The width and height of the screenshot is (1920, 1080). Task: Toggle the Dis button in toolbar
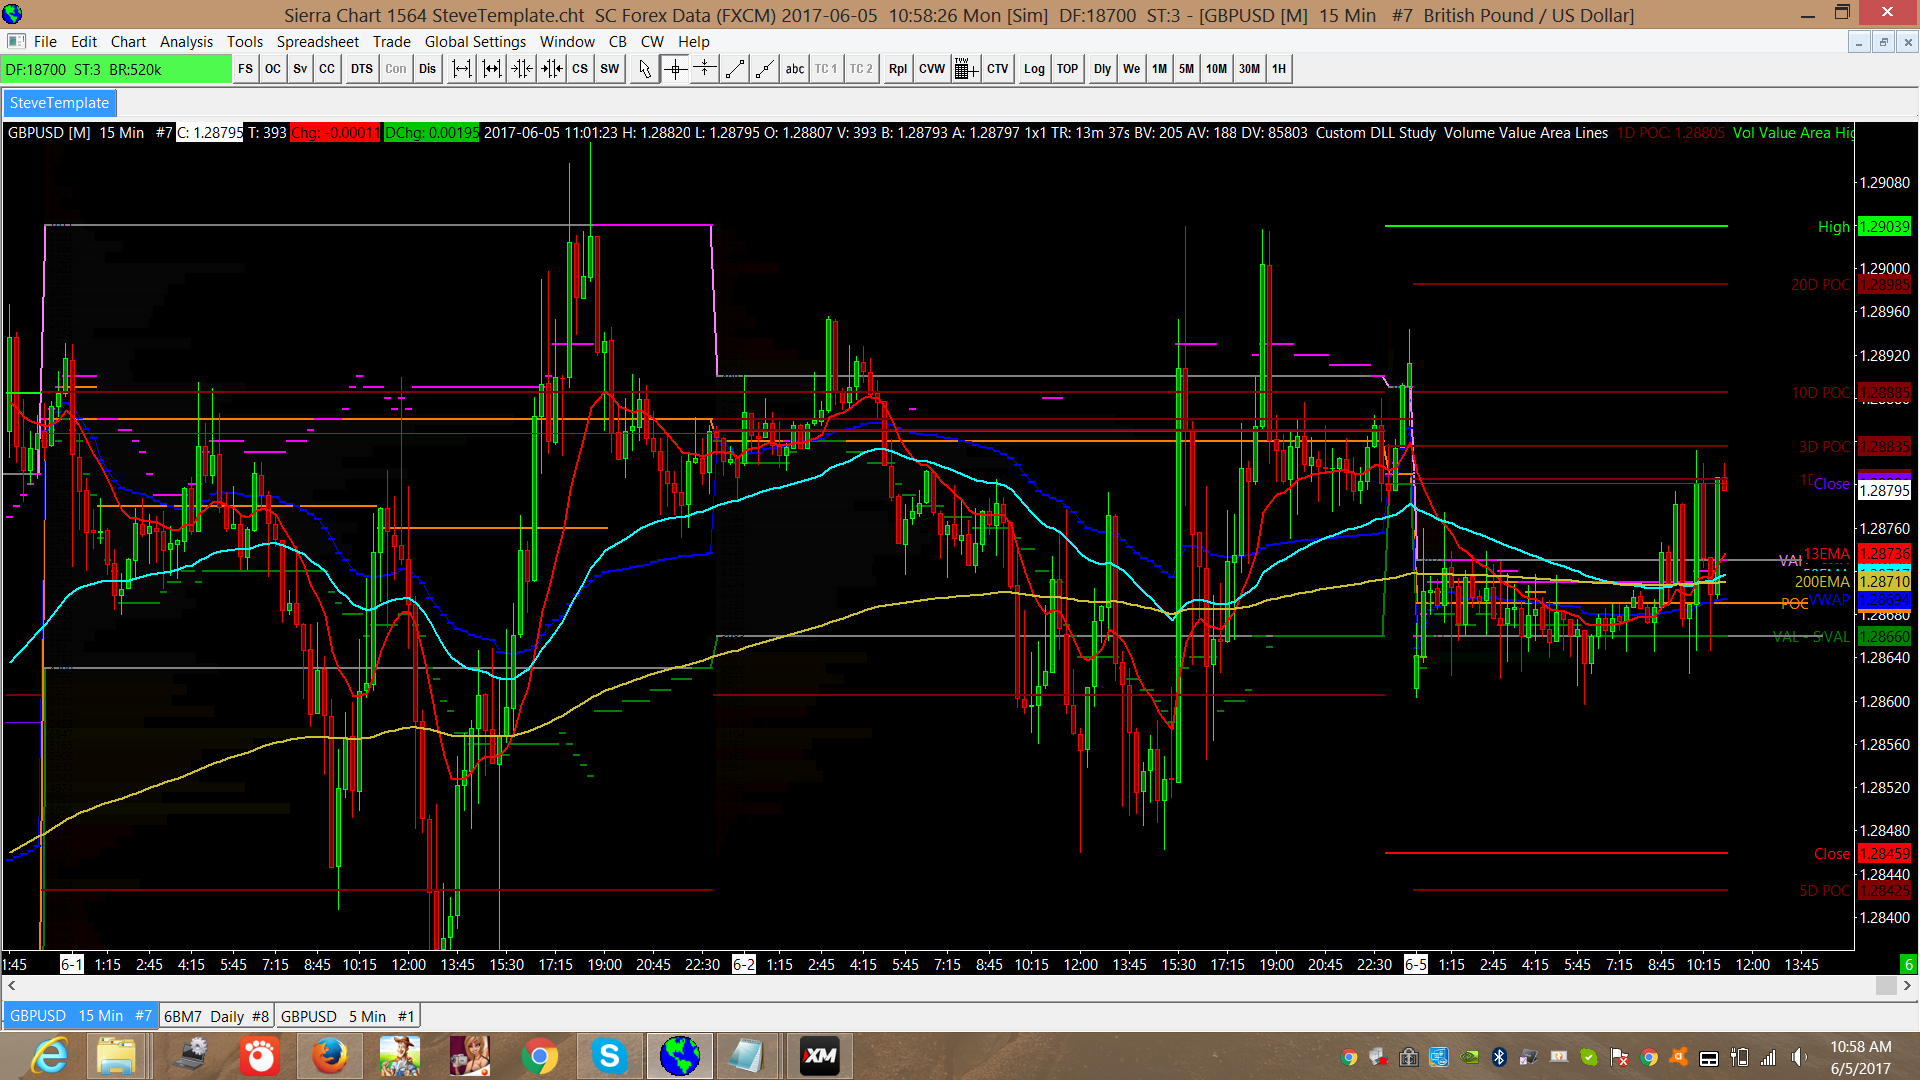point(428,69)
